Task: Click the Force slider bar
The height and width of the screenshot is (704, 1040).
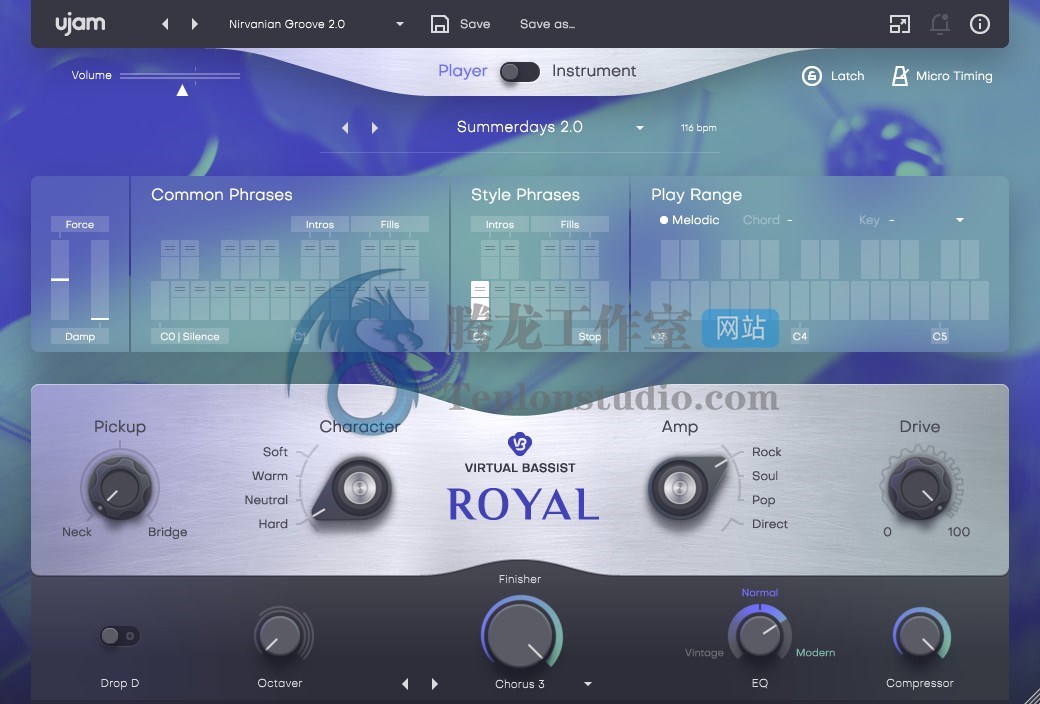Action: tap(60, 280)
